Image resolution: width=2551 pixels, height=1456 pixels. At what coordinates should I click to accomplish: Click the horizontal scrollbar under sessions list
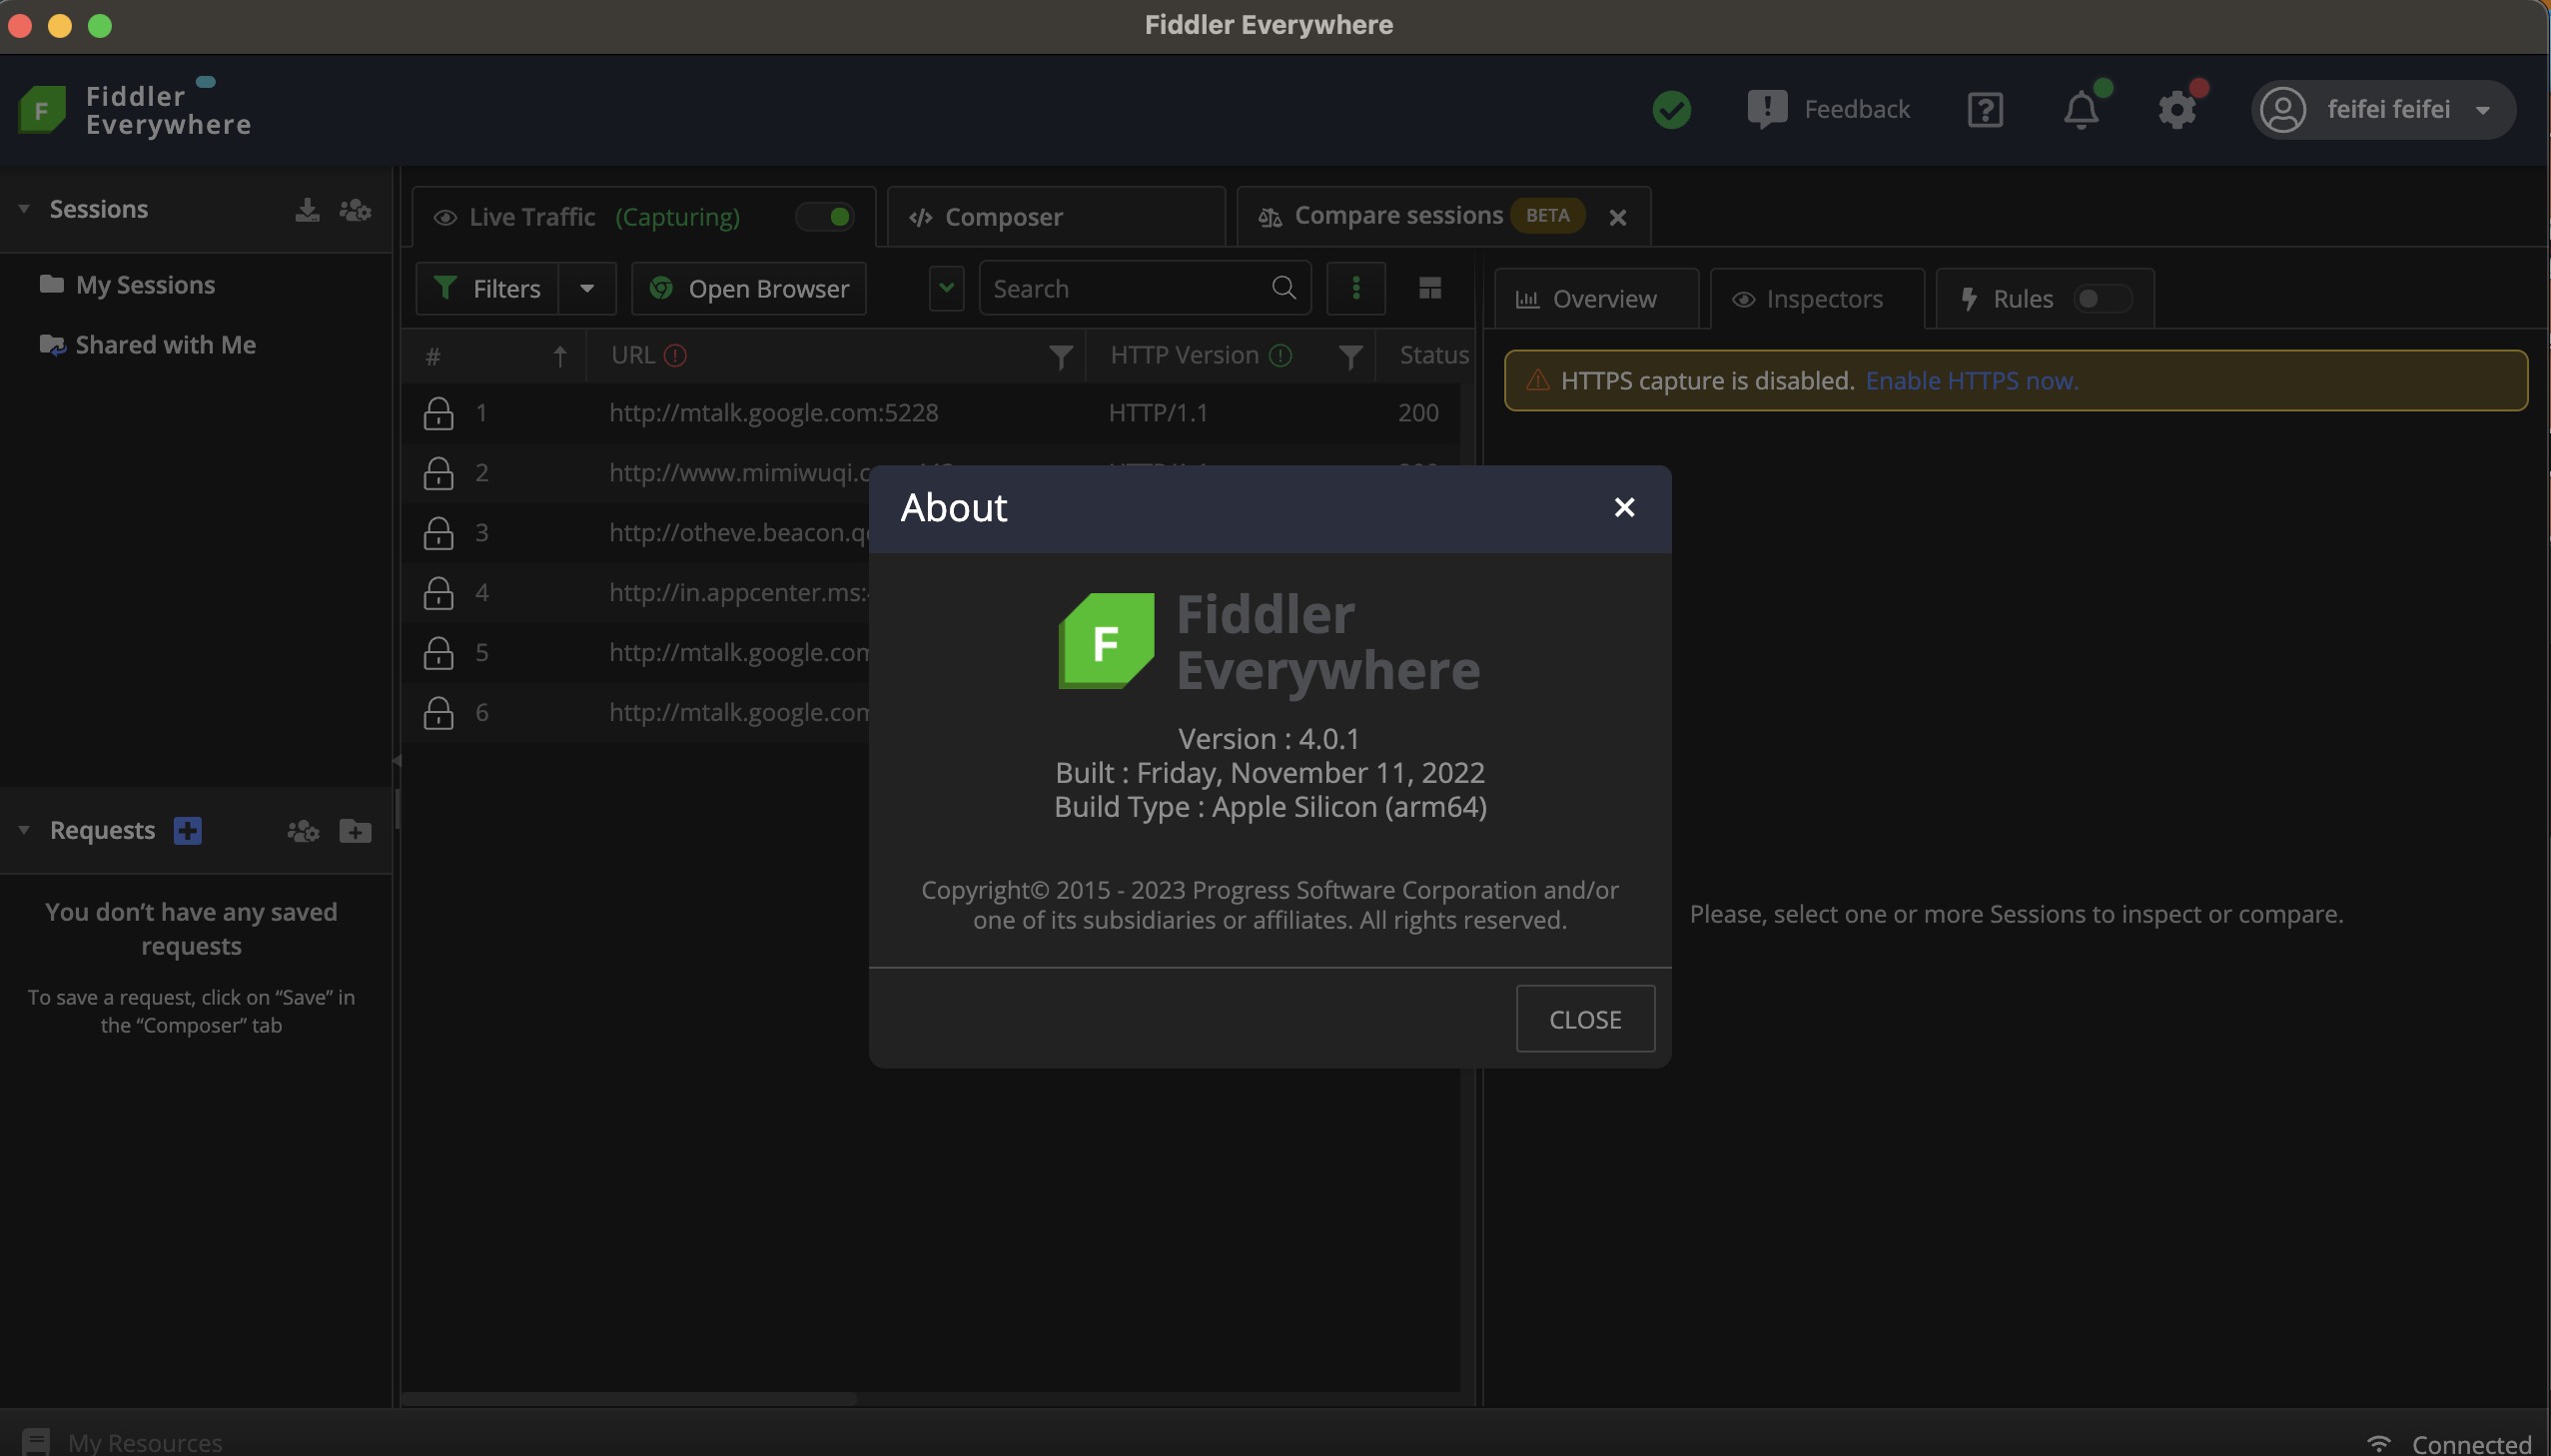pyautogui.click(x=629, y=1398)
